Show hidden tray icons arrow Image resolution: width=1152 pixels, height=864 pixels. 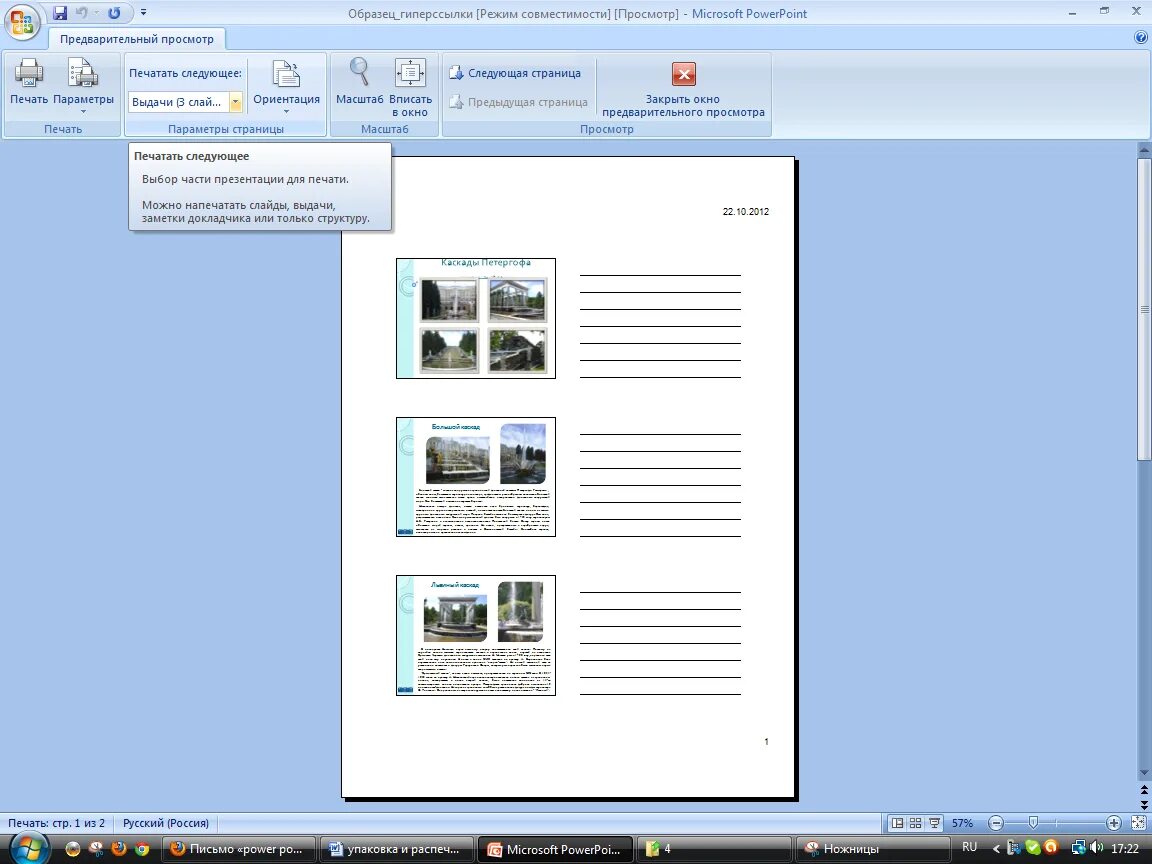[997, 849]
